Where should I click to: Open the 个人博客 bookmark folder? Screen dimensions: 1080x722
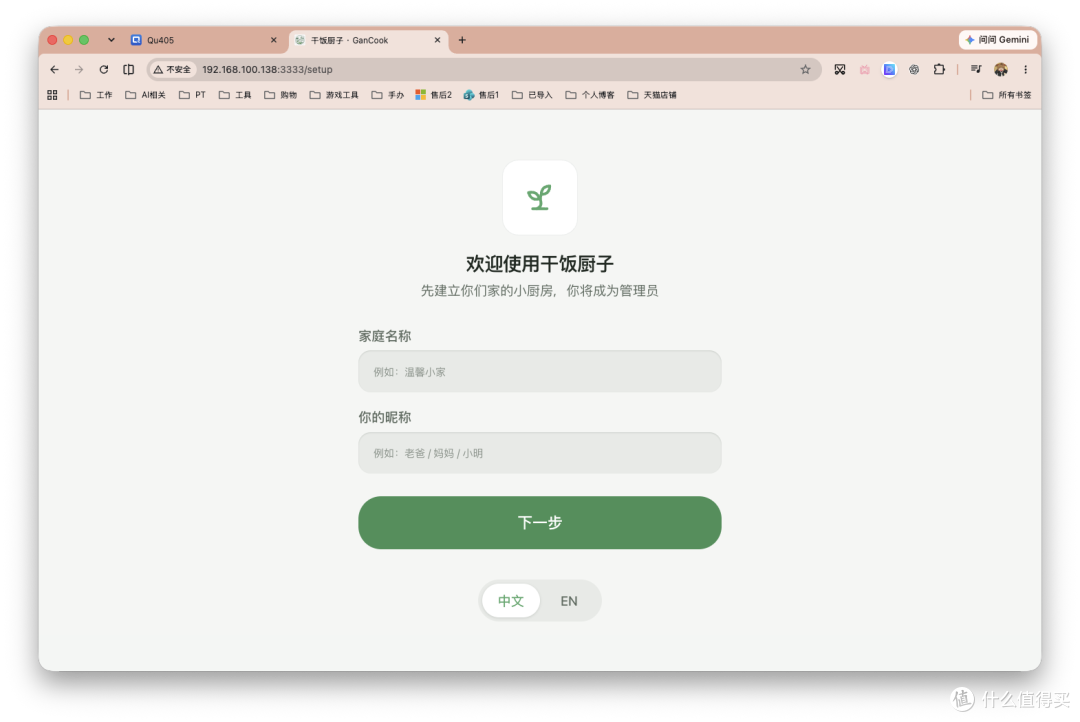point(590,95)
